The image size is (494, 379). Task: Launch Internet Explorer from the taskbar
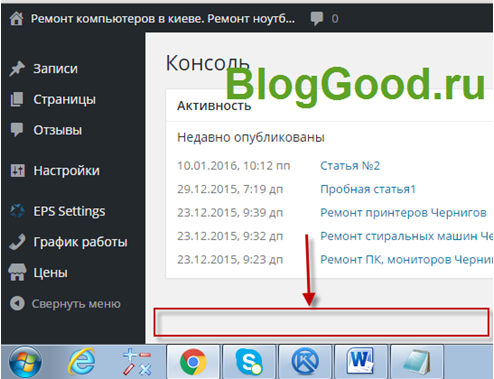pos(82,362)
